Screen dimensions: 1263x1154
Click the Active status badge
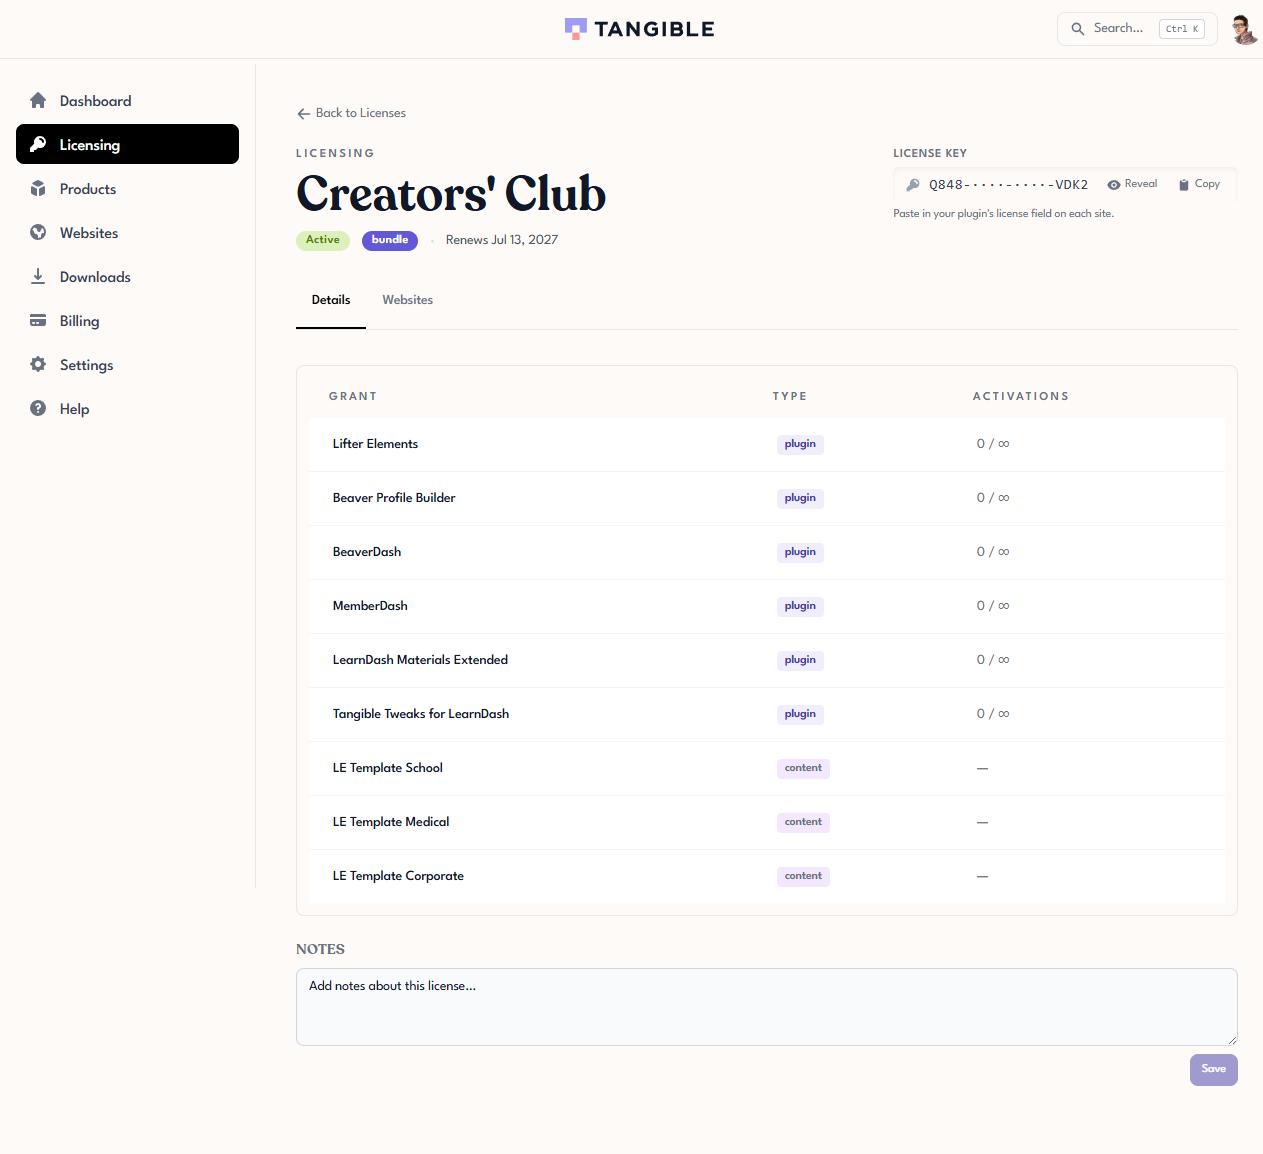(322, 240)
